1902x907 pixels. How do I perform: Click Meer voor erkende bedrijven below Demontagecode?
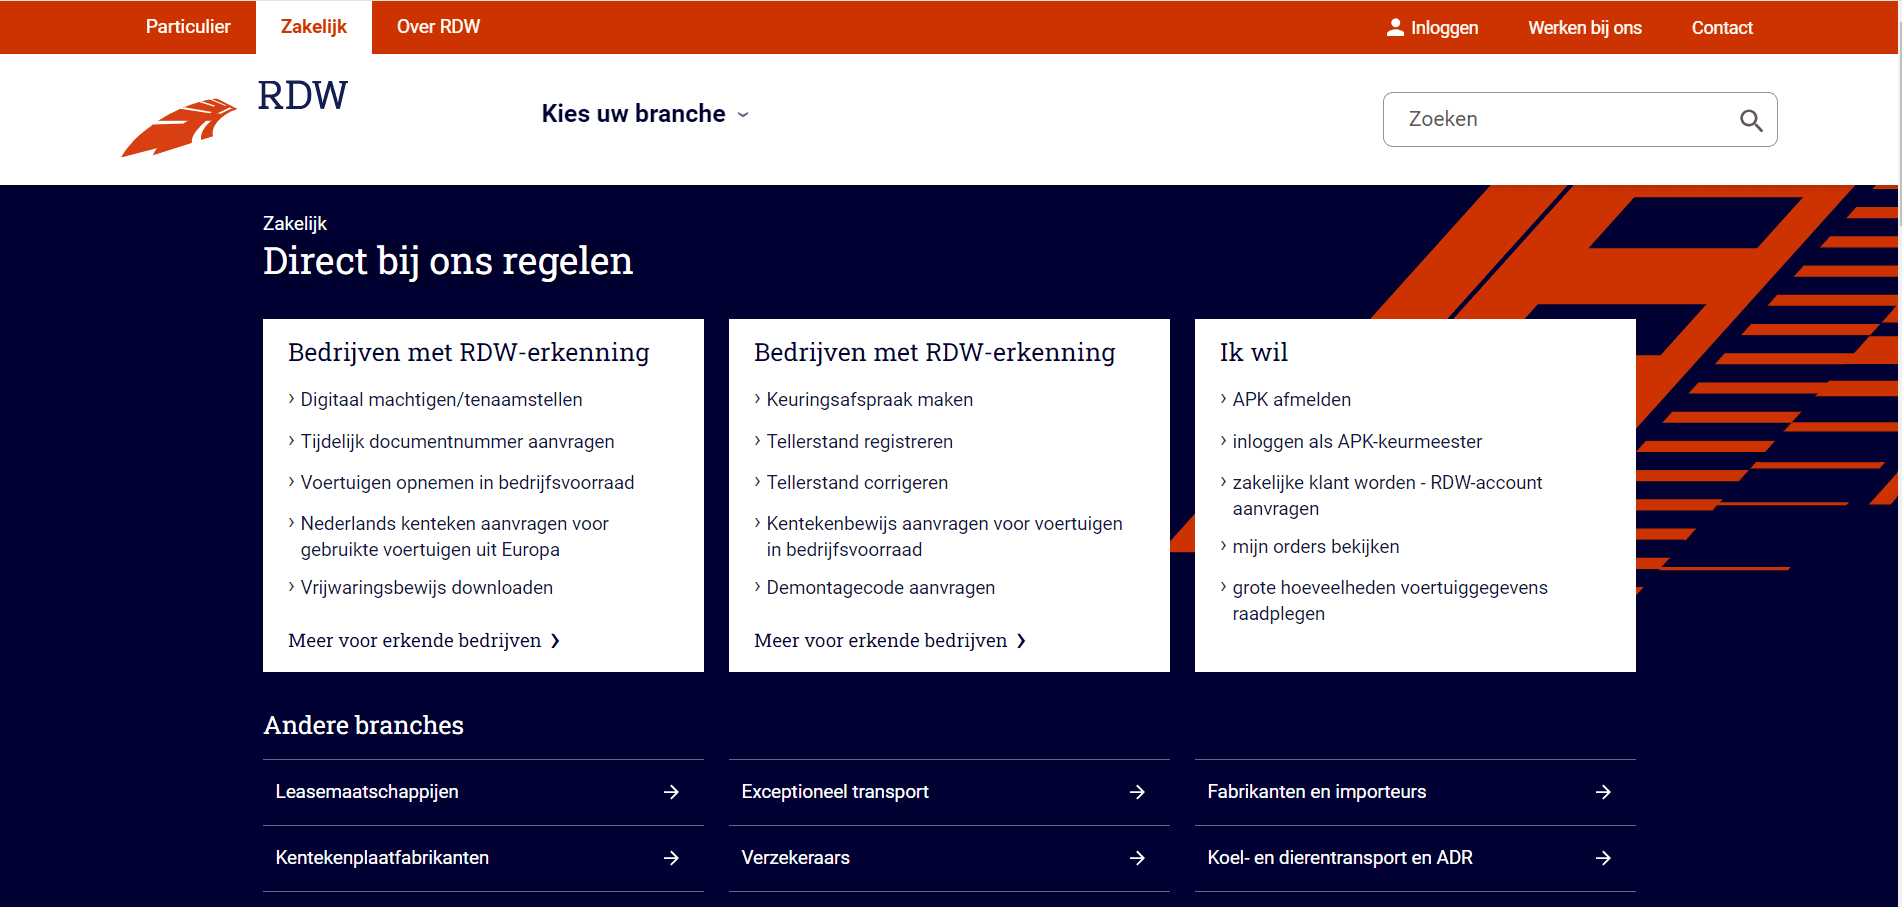click(x=890, y=641)
